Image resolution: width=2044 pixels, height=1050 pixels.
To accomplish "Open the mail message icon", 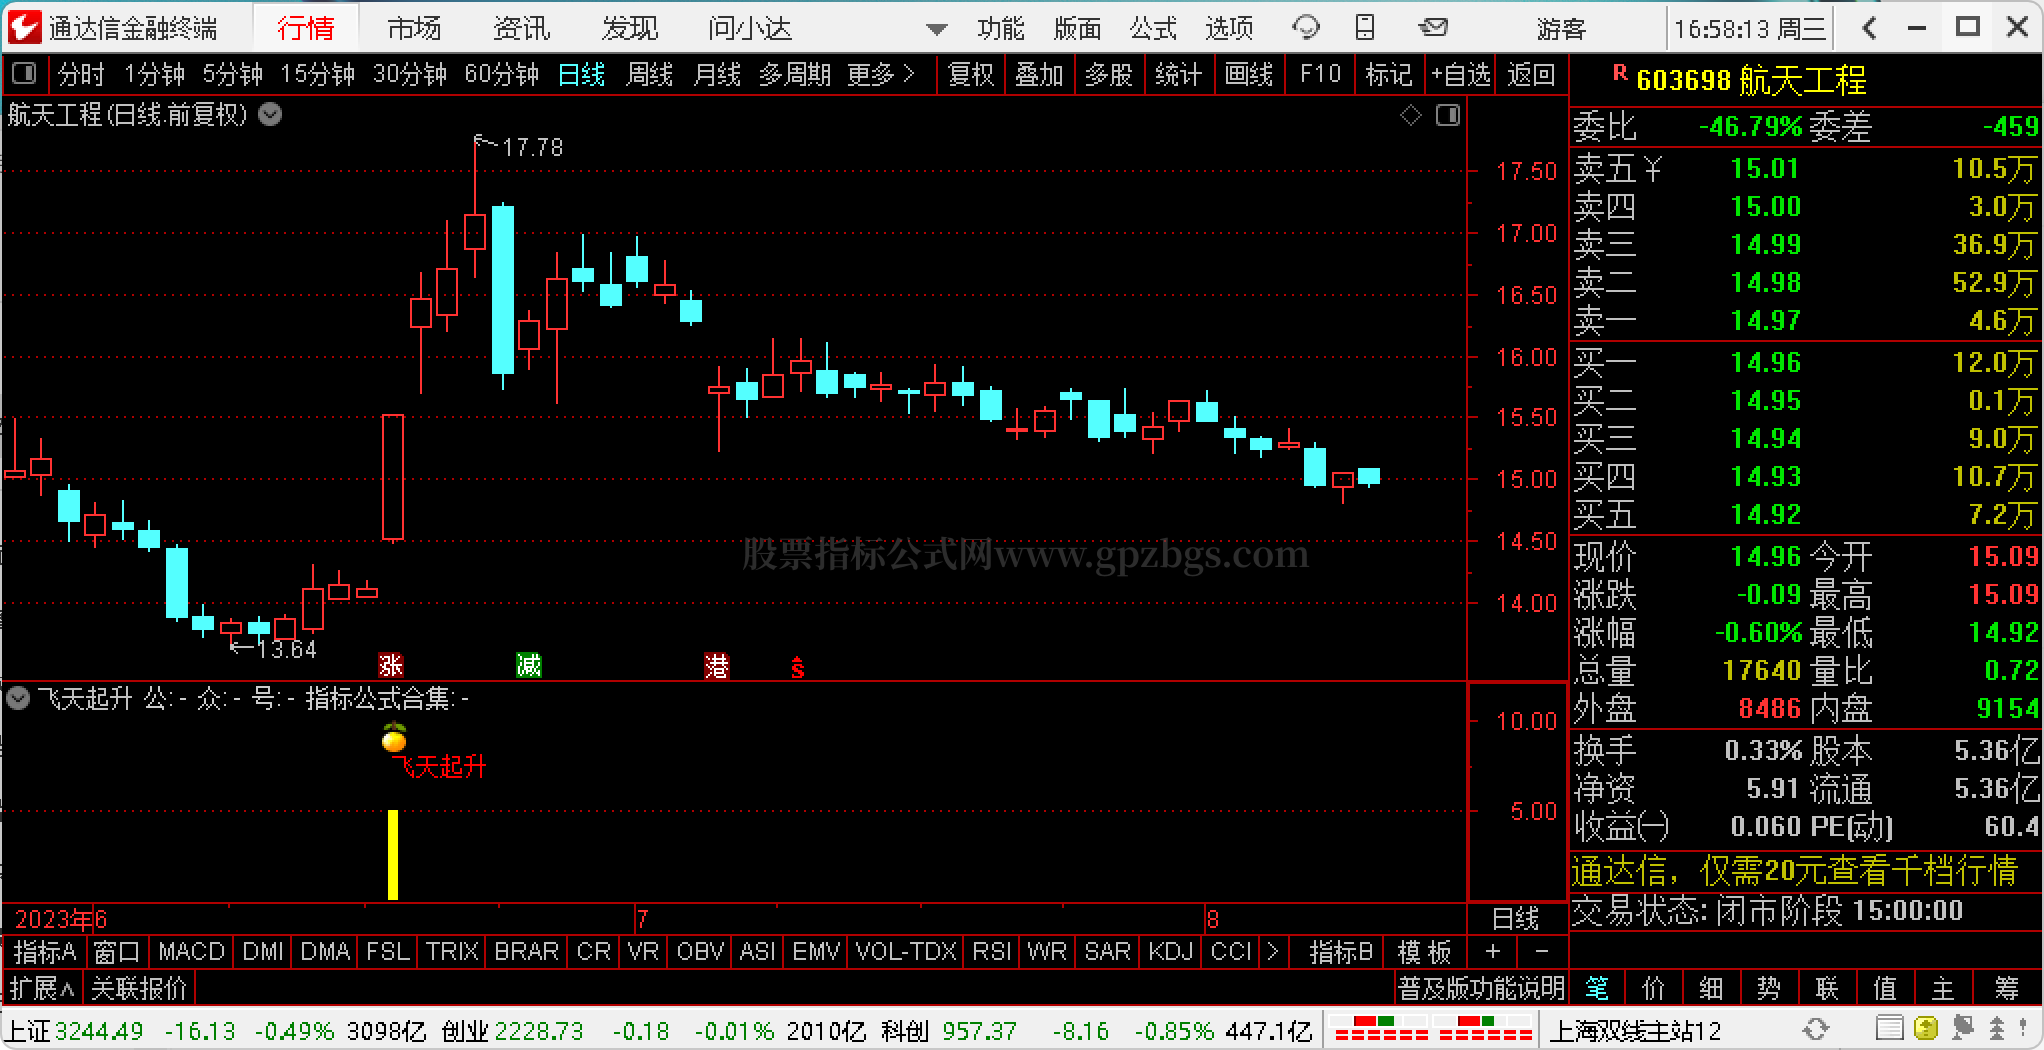I will (1433, 27).
